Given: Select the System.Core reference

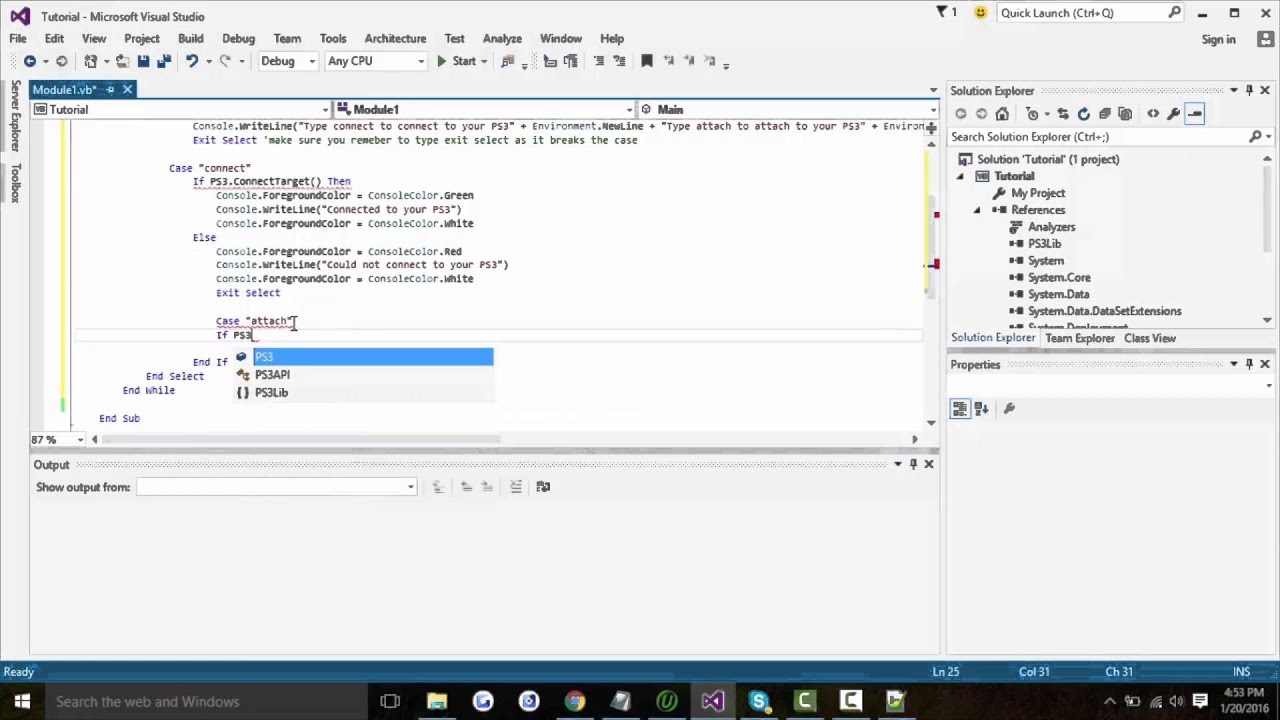Looking at the screenshot, I should pos(1059,278).
